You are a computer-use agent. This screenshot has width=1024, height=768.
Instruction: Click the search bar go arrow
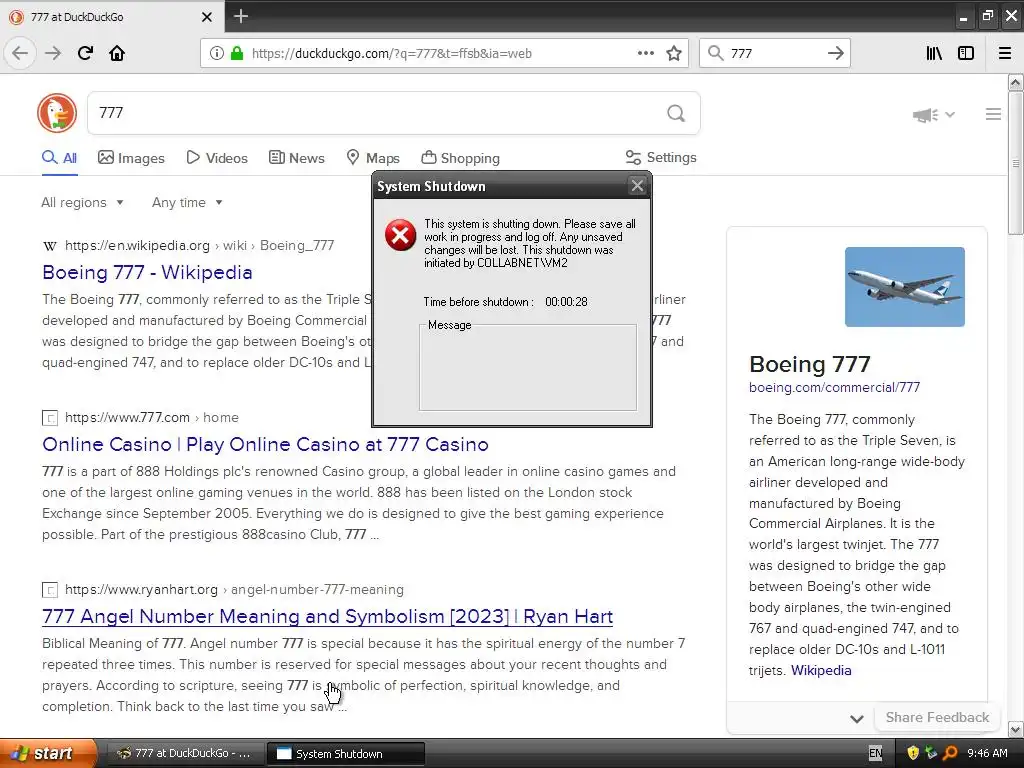tap(835, 53)
